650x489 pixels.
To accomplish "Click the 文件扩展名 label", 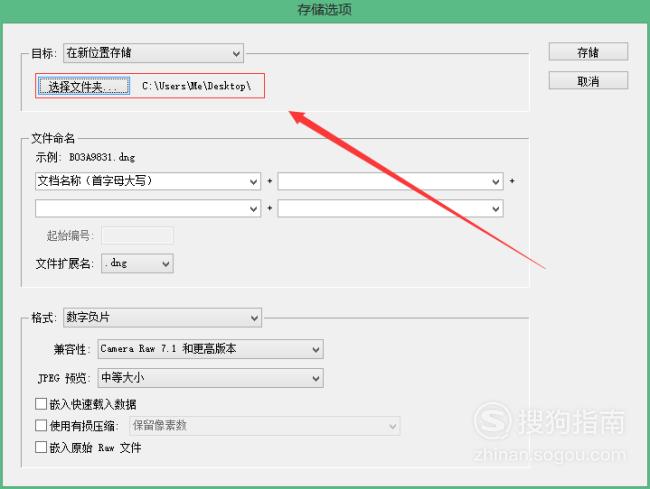I will (64, 264).
